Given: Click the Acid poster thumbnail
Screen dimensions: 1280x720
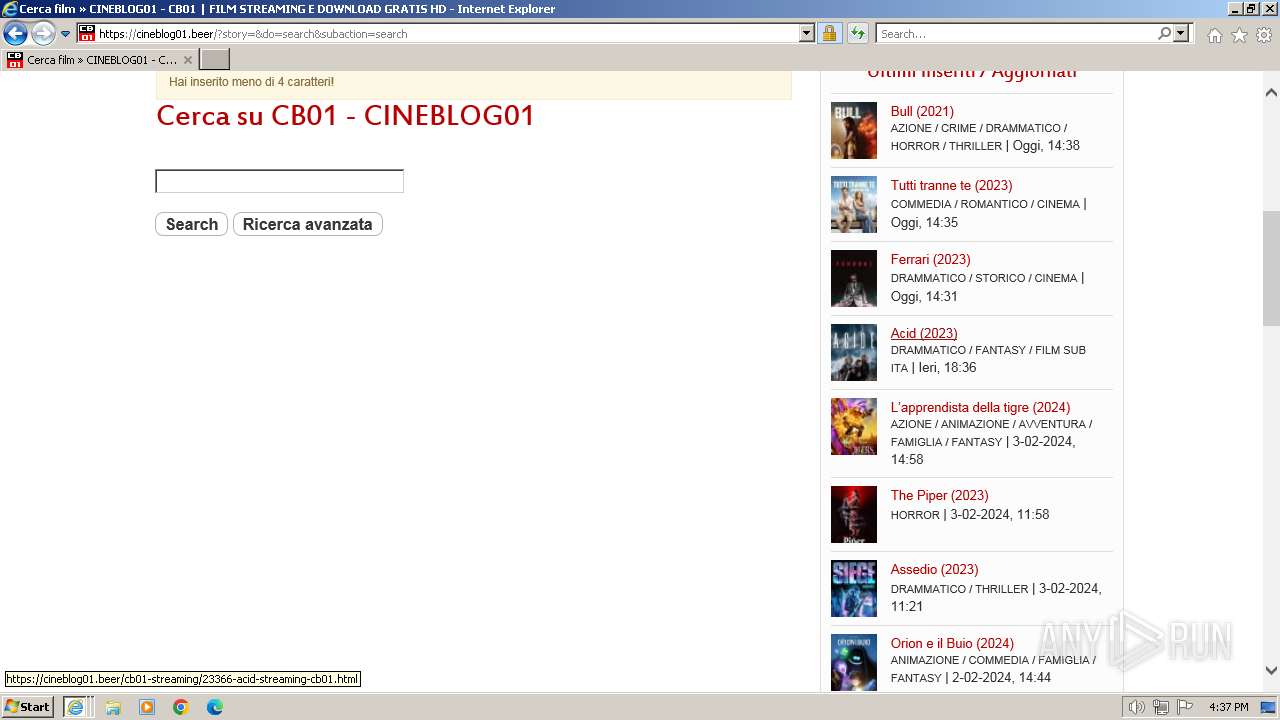Looking at the screenshot, I should [854, 352].
